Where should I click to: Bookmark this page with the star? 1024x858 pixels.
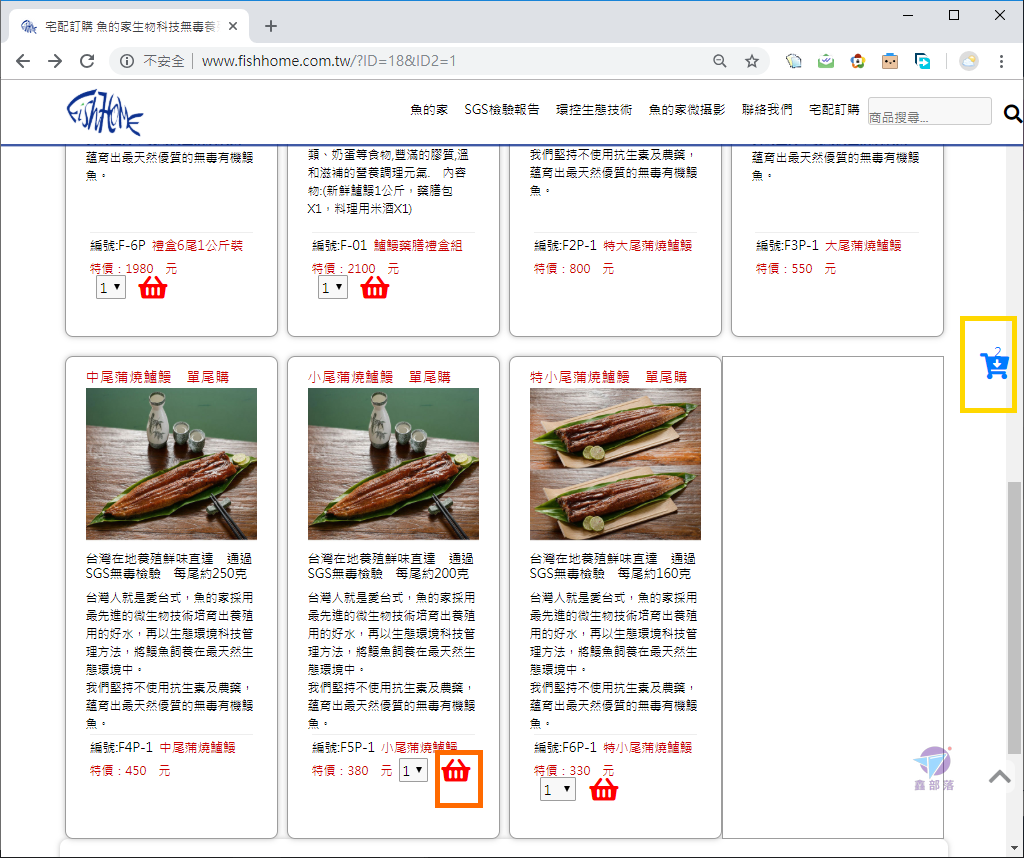(752, 61)
